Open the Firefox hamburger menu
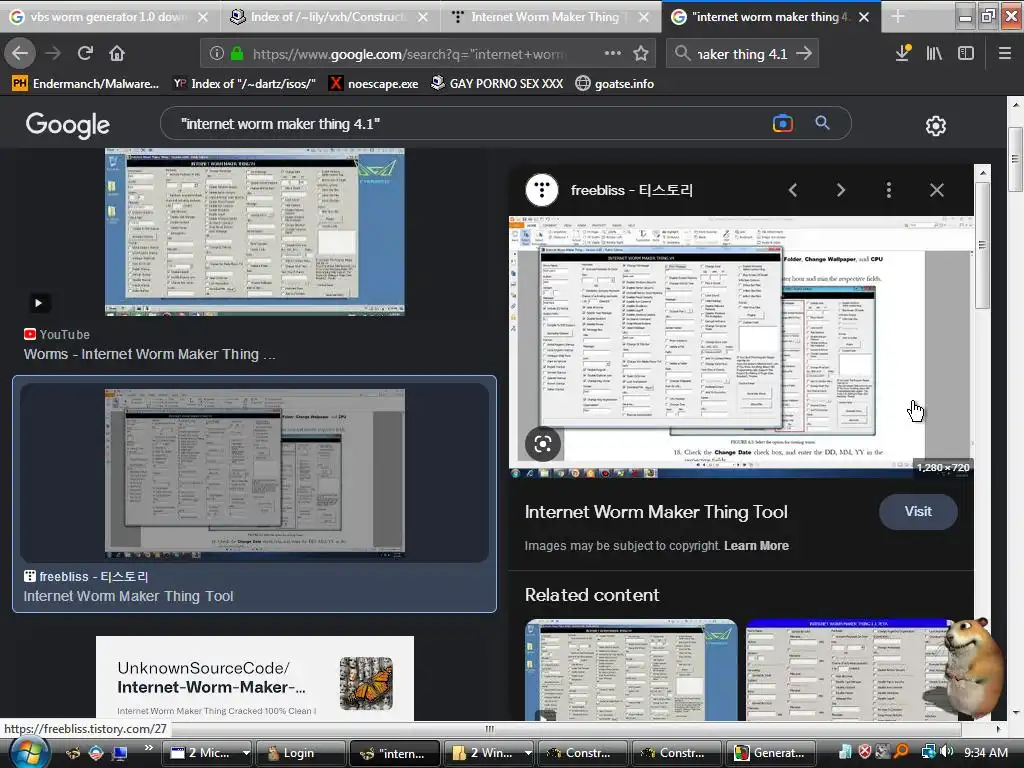1024x768 pixels. (1005, 53)
